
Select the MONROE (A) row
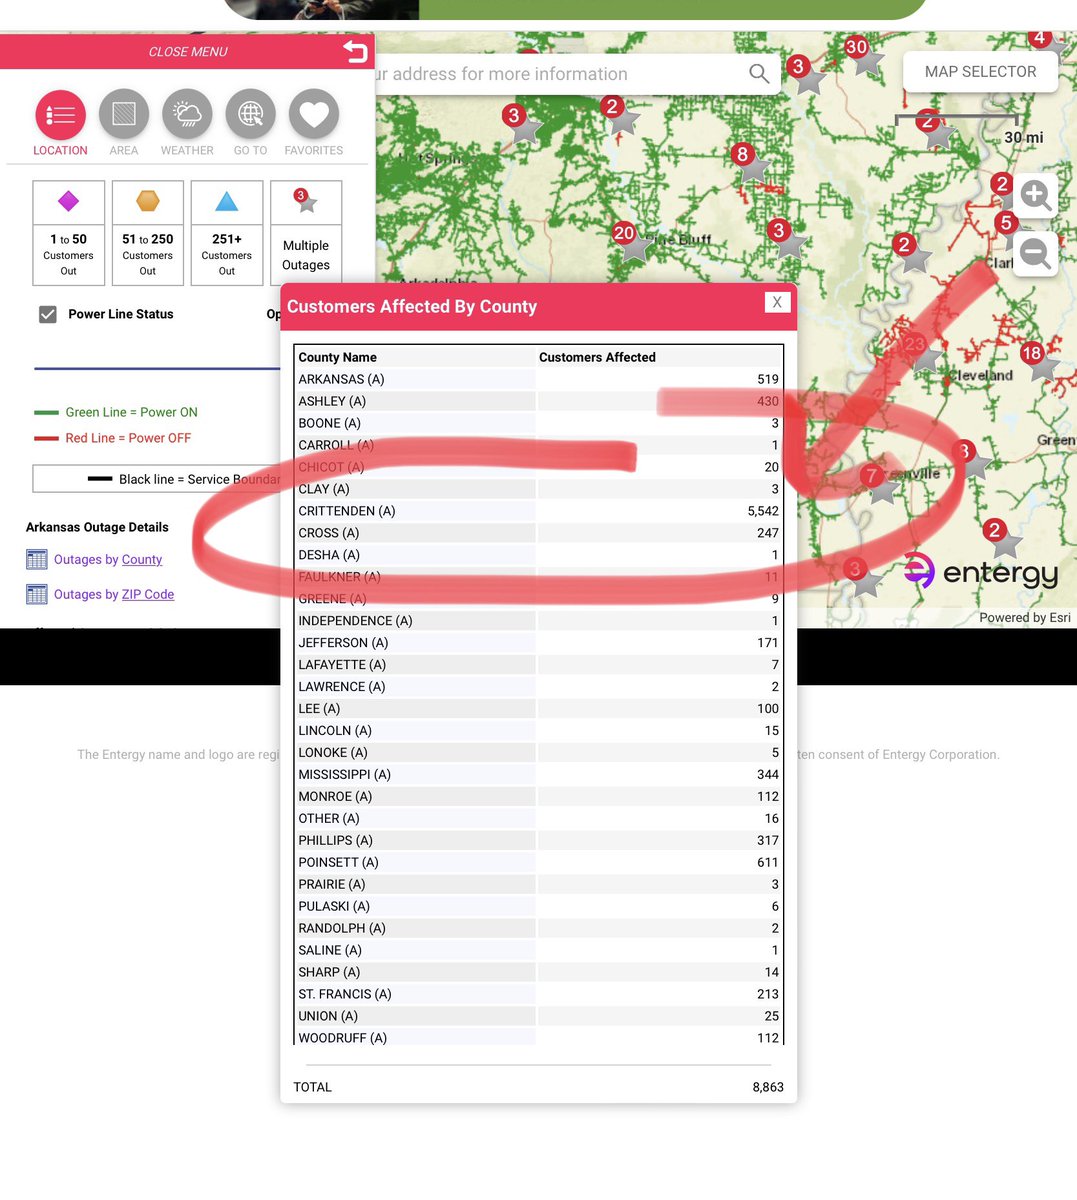(539, 797)
